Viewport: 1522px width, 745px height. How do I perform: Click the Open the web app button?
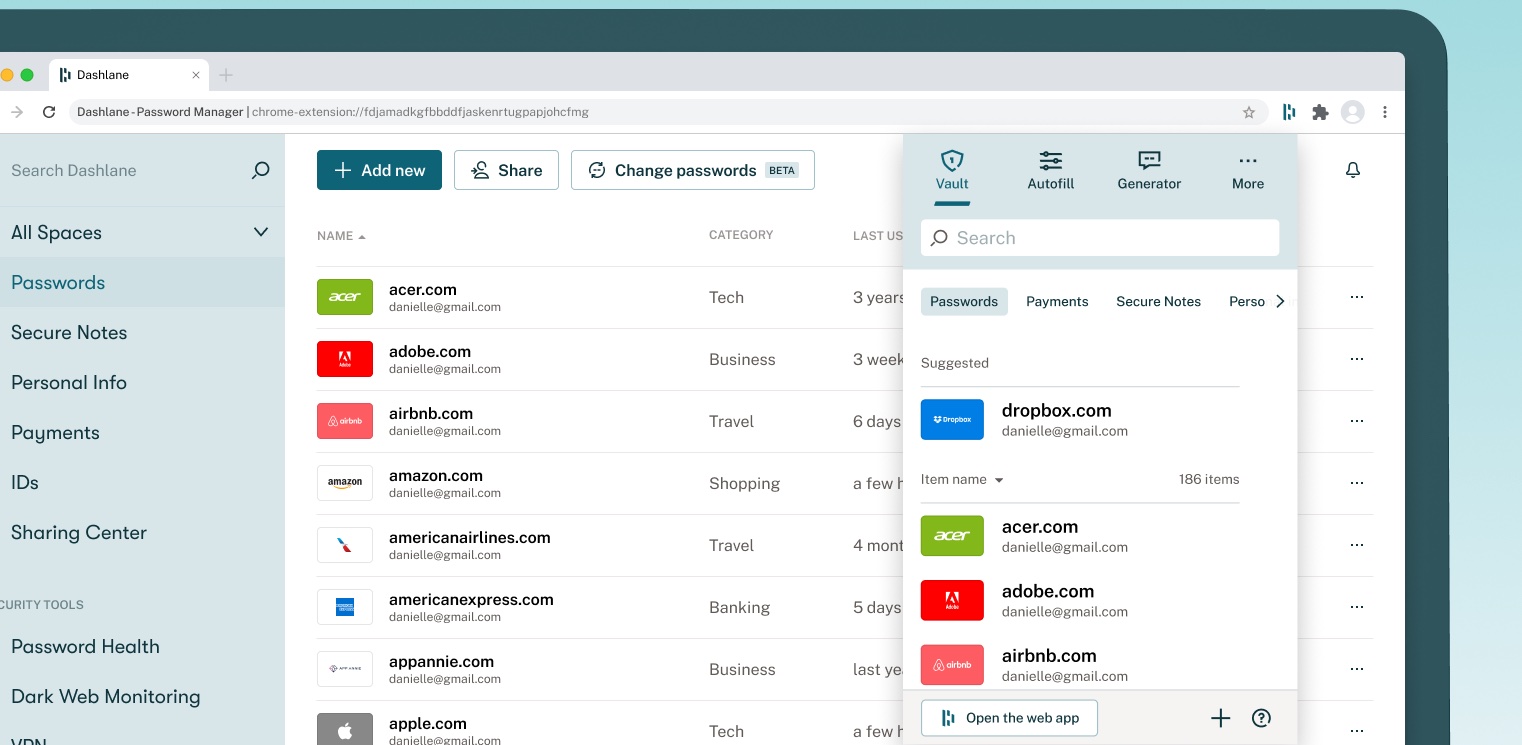point(1009,718)
